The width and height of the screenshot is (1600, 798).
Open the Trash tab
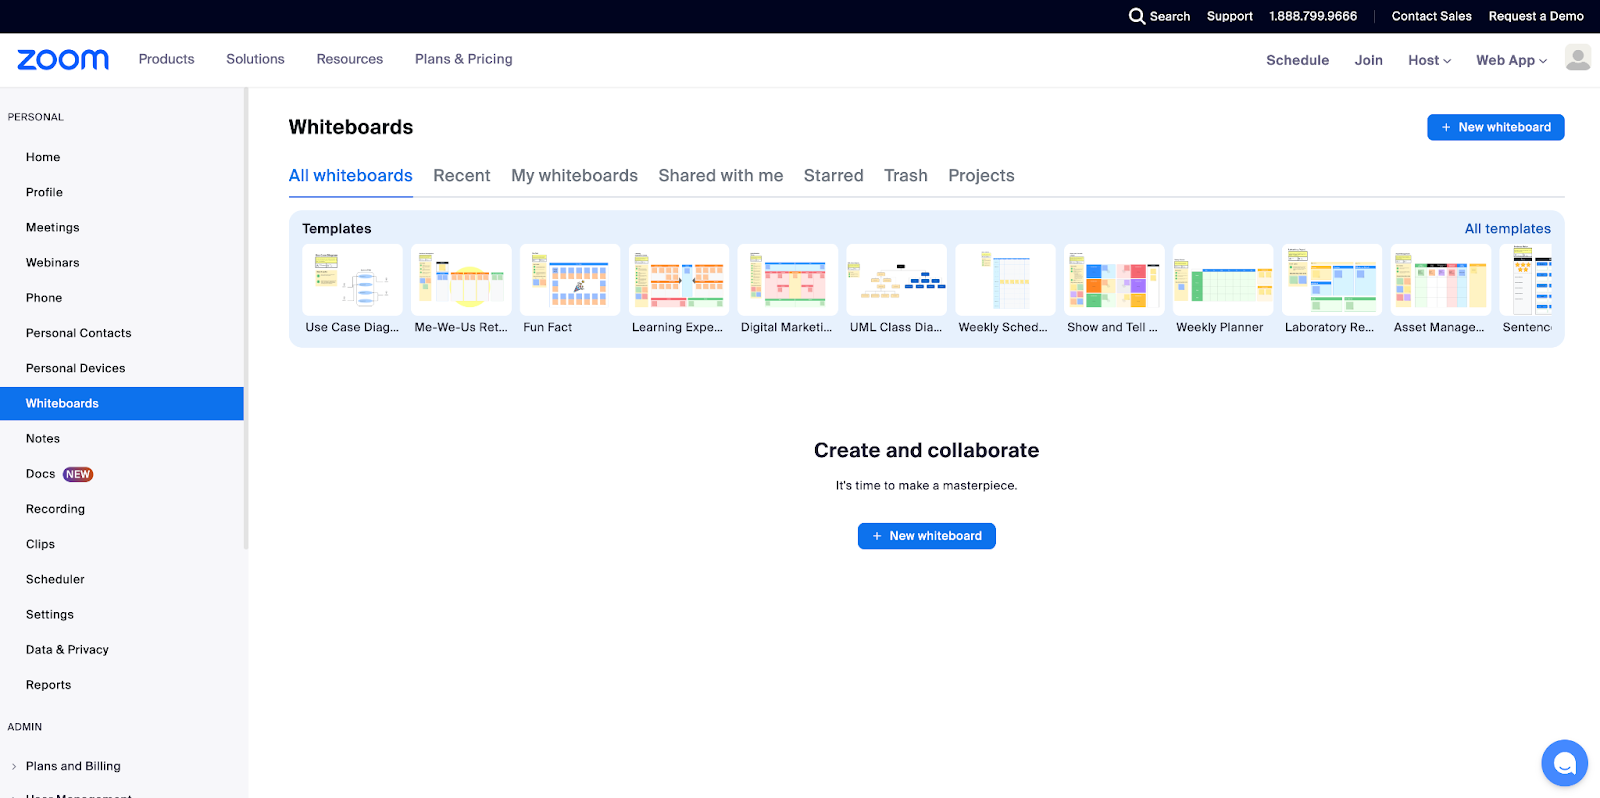click(906, 176)
